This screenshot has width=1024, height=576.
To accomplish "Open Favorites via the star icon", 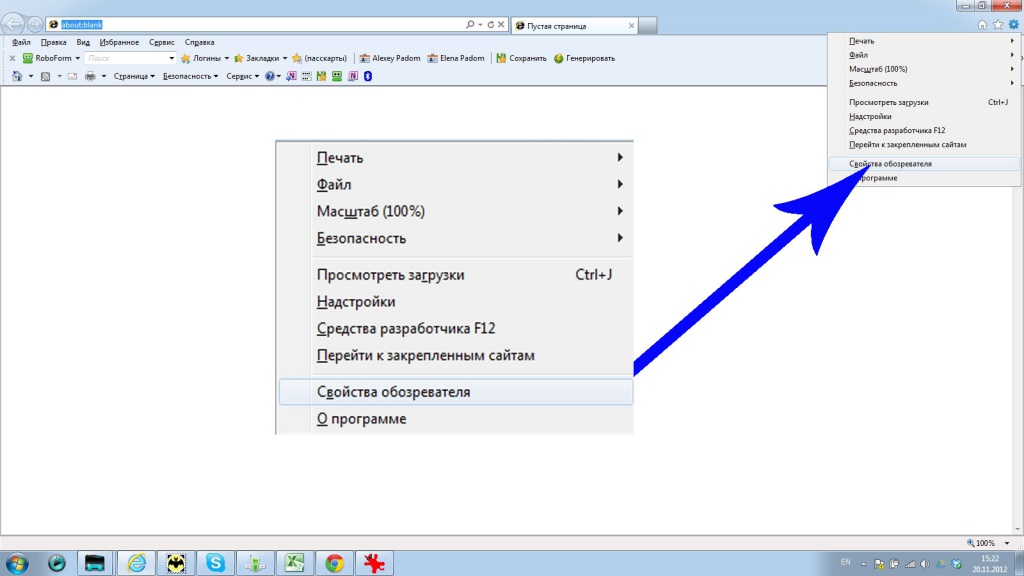I will tap(997, 24).
